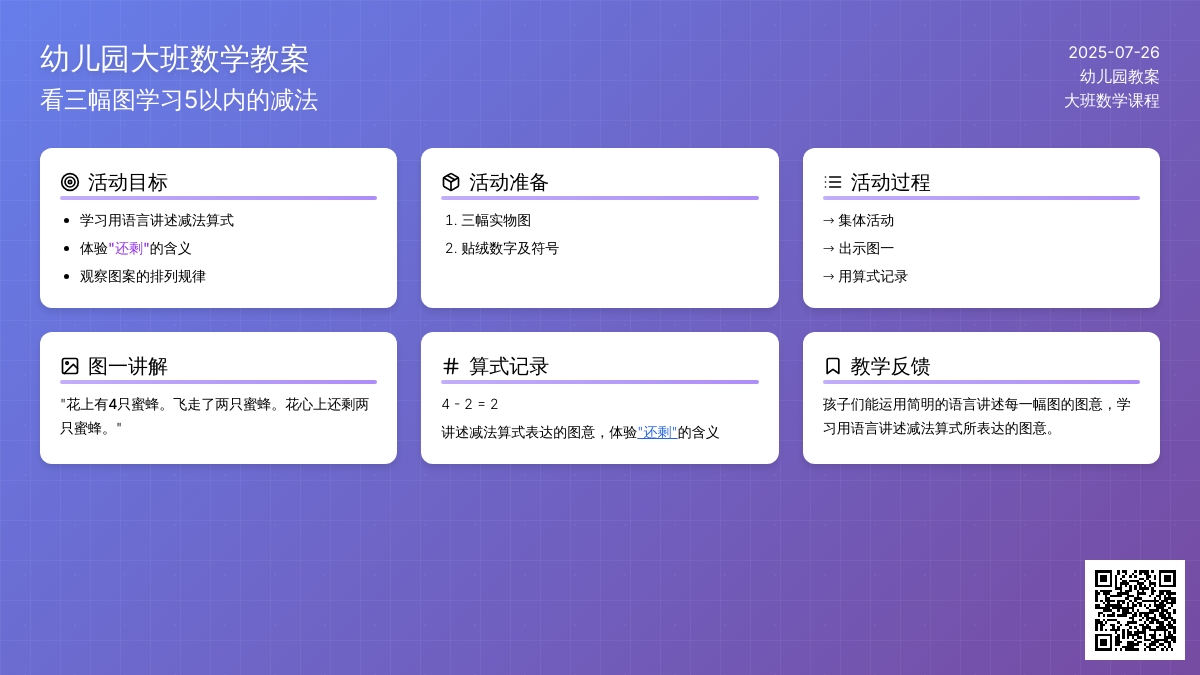Click the 大班数学课程 label
Viewport: 1200px width, 675px height.
coord(1112,100)
